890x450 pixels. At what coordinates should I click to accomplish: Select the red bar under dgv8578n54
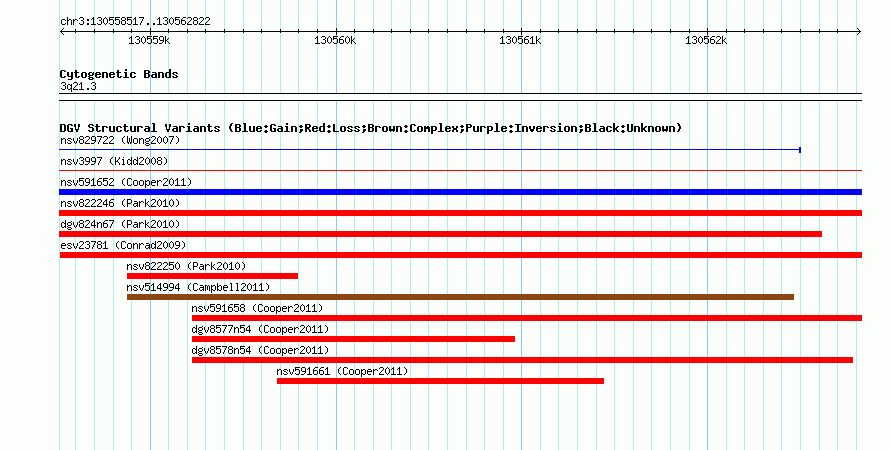tap(522, 360)
